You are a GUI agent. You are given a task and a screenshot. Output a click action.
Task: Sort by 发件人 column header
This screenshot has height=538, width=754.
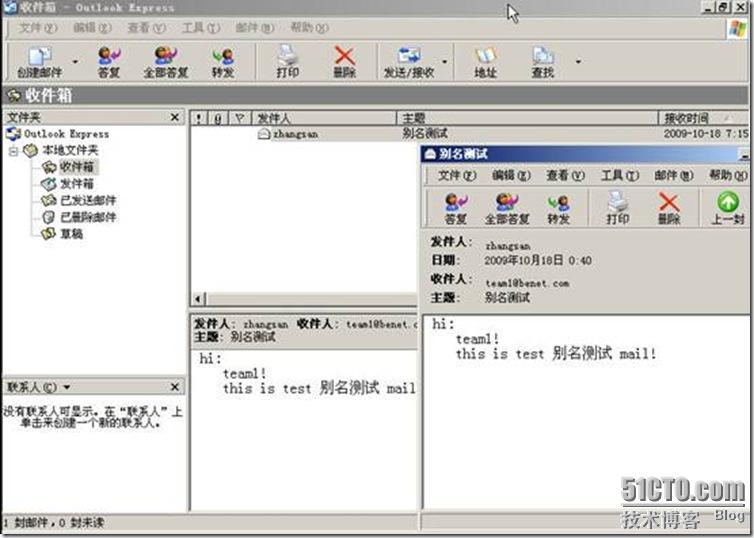pyautogui.click(x=323, y=118)
